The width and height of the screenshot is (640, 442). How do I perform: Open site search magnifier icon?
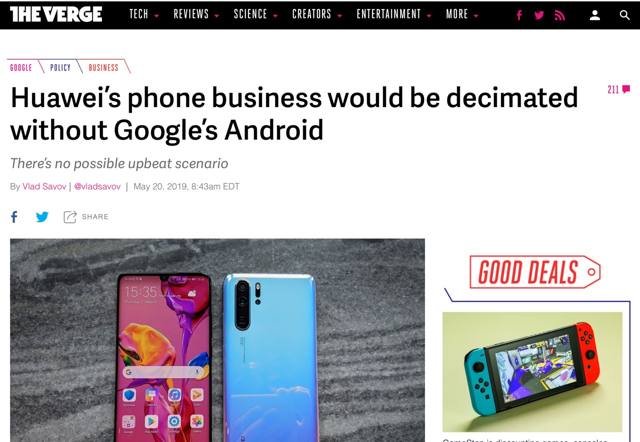coord(624,15)
